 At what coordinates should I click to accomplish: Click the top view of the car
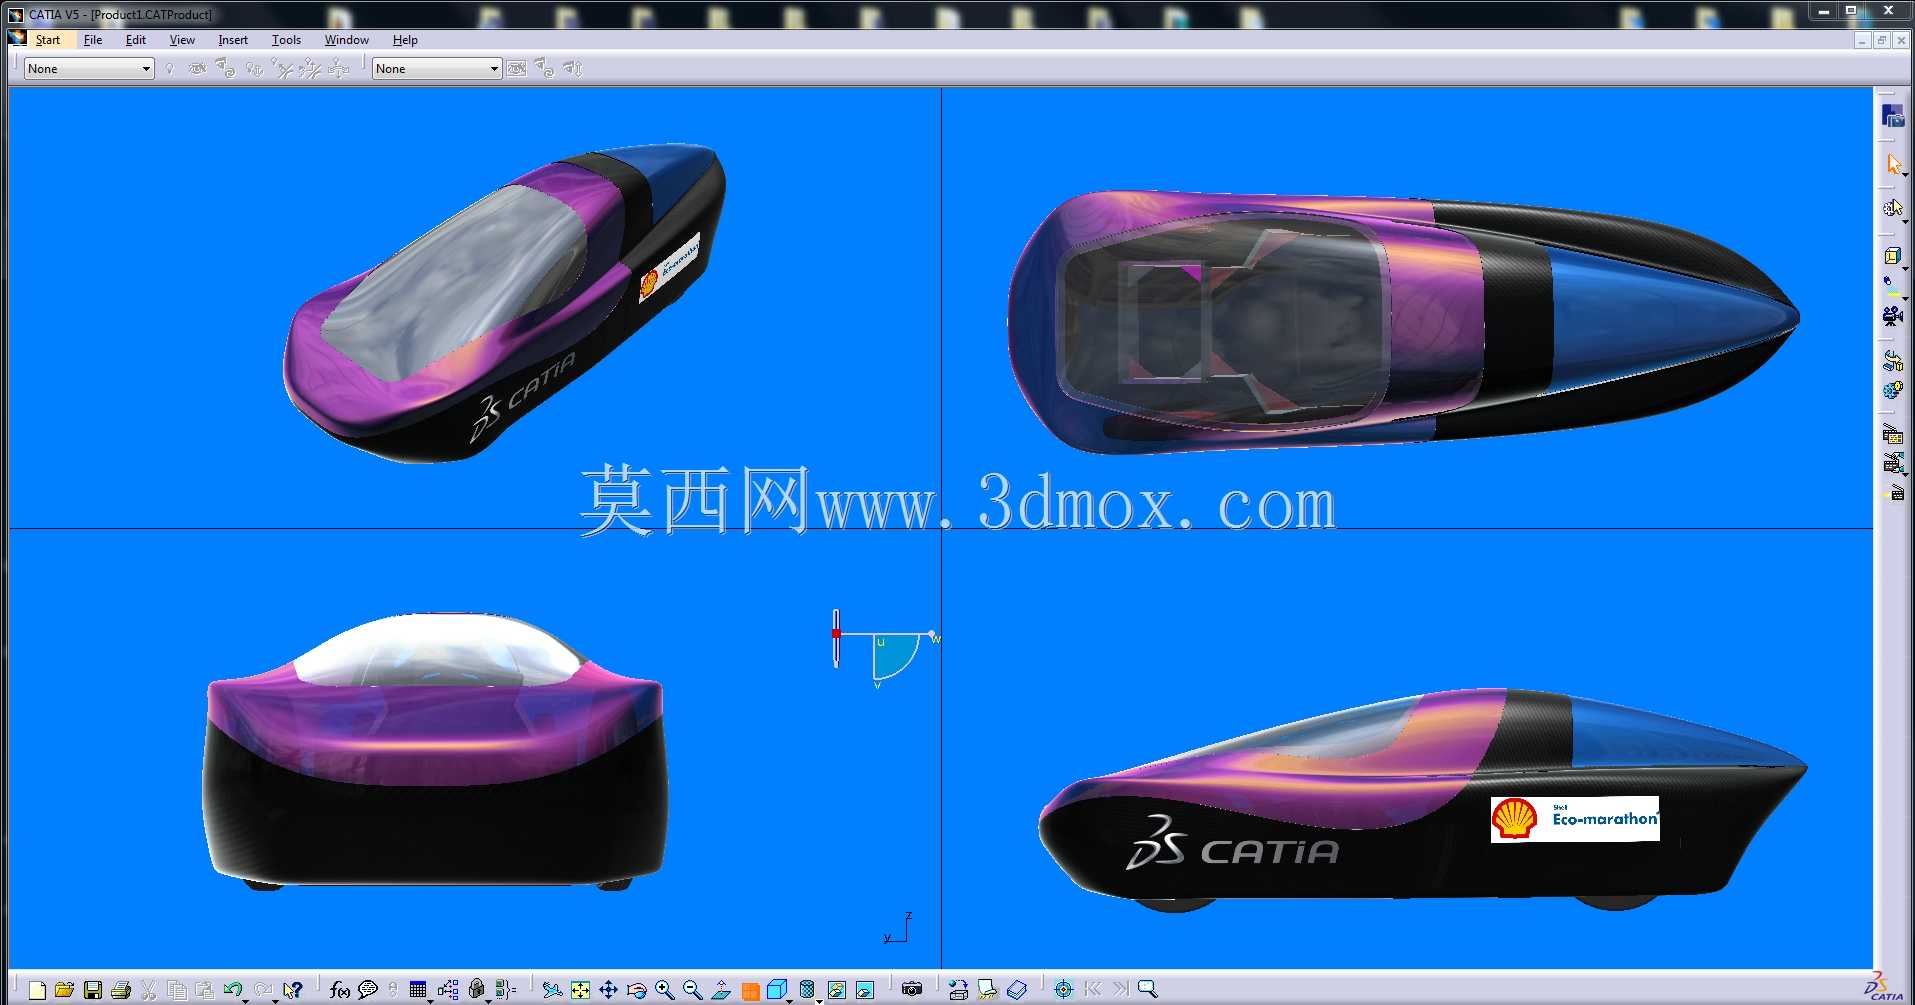point(1403,322)
